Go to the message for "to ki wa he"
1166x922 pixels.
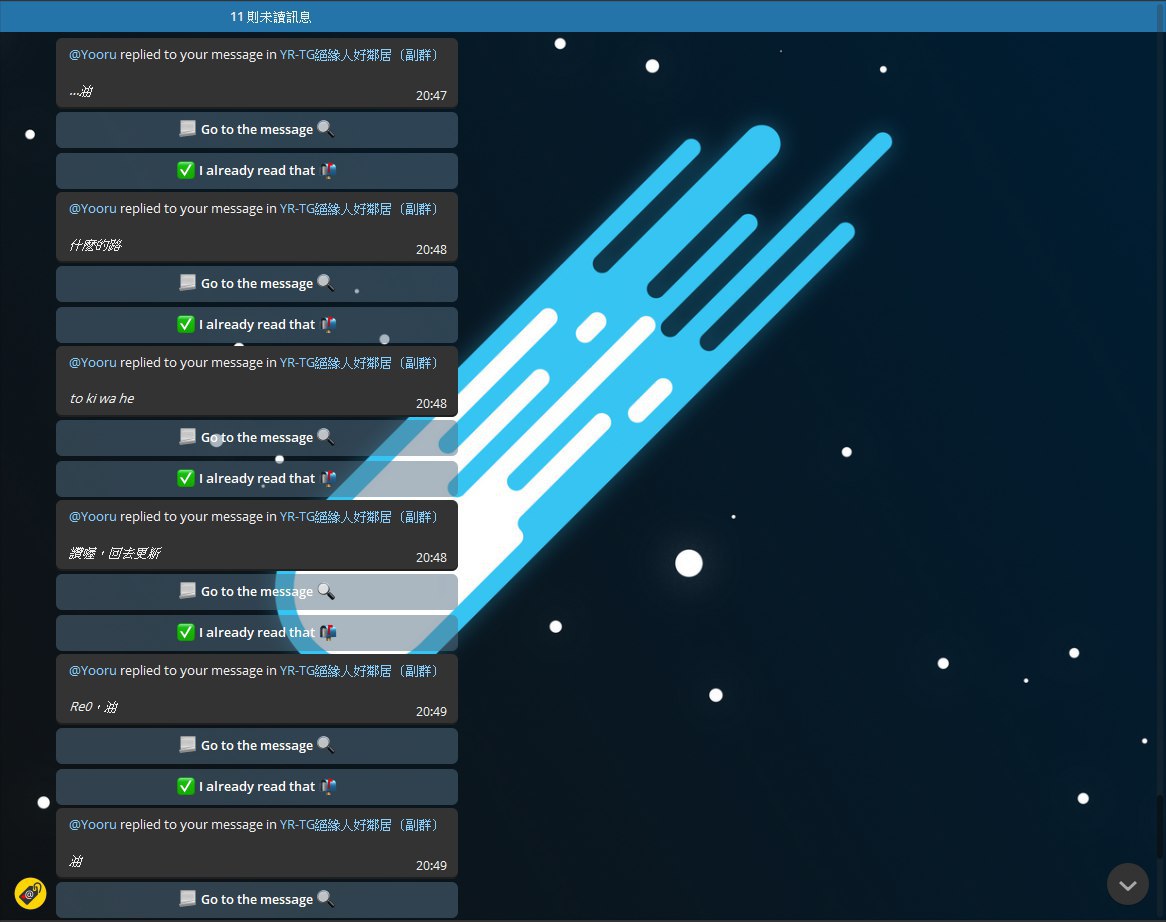[257, 438]
